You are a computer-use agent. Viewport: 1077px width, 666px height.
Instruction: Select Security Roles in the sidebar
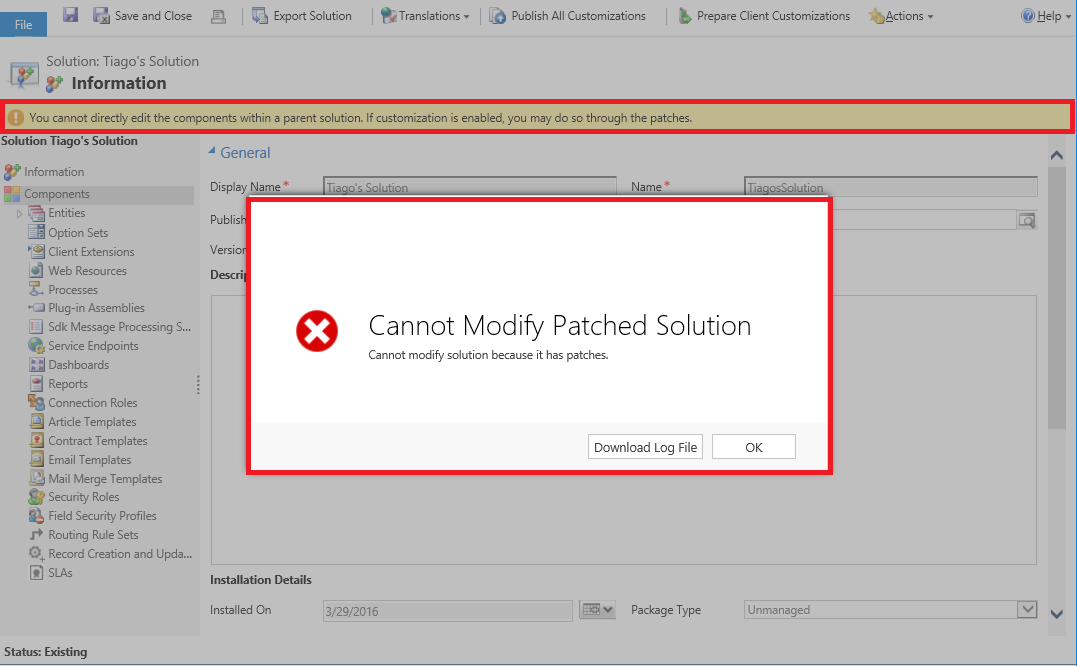[83, 497]
